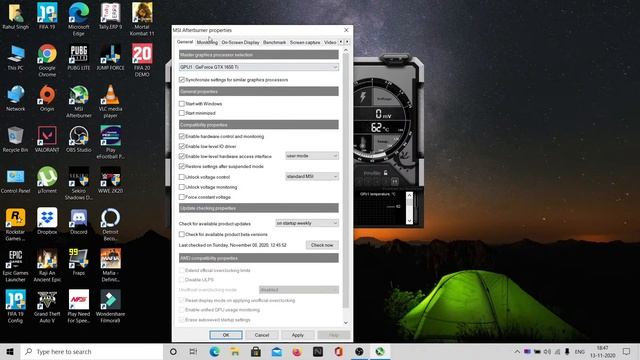Launch the Grand Theft Auto V shortcut
Viewport: 640px width, 360px height.
point(47,307)
